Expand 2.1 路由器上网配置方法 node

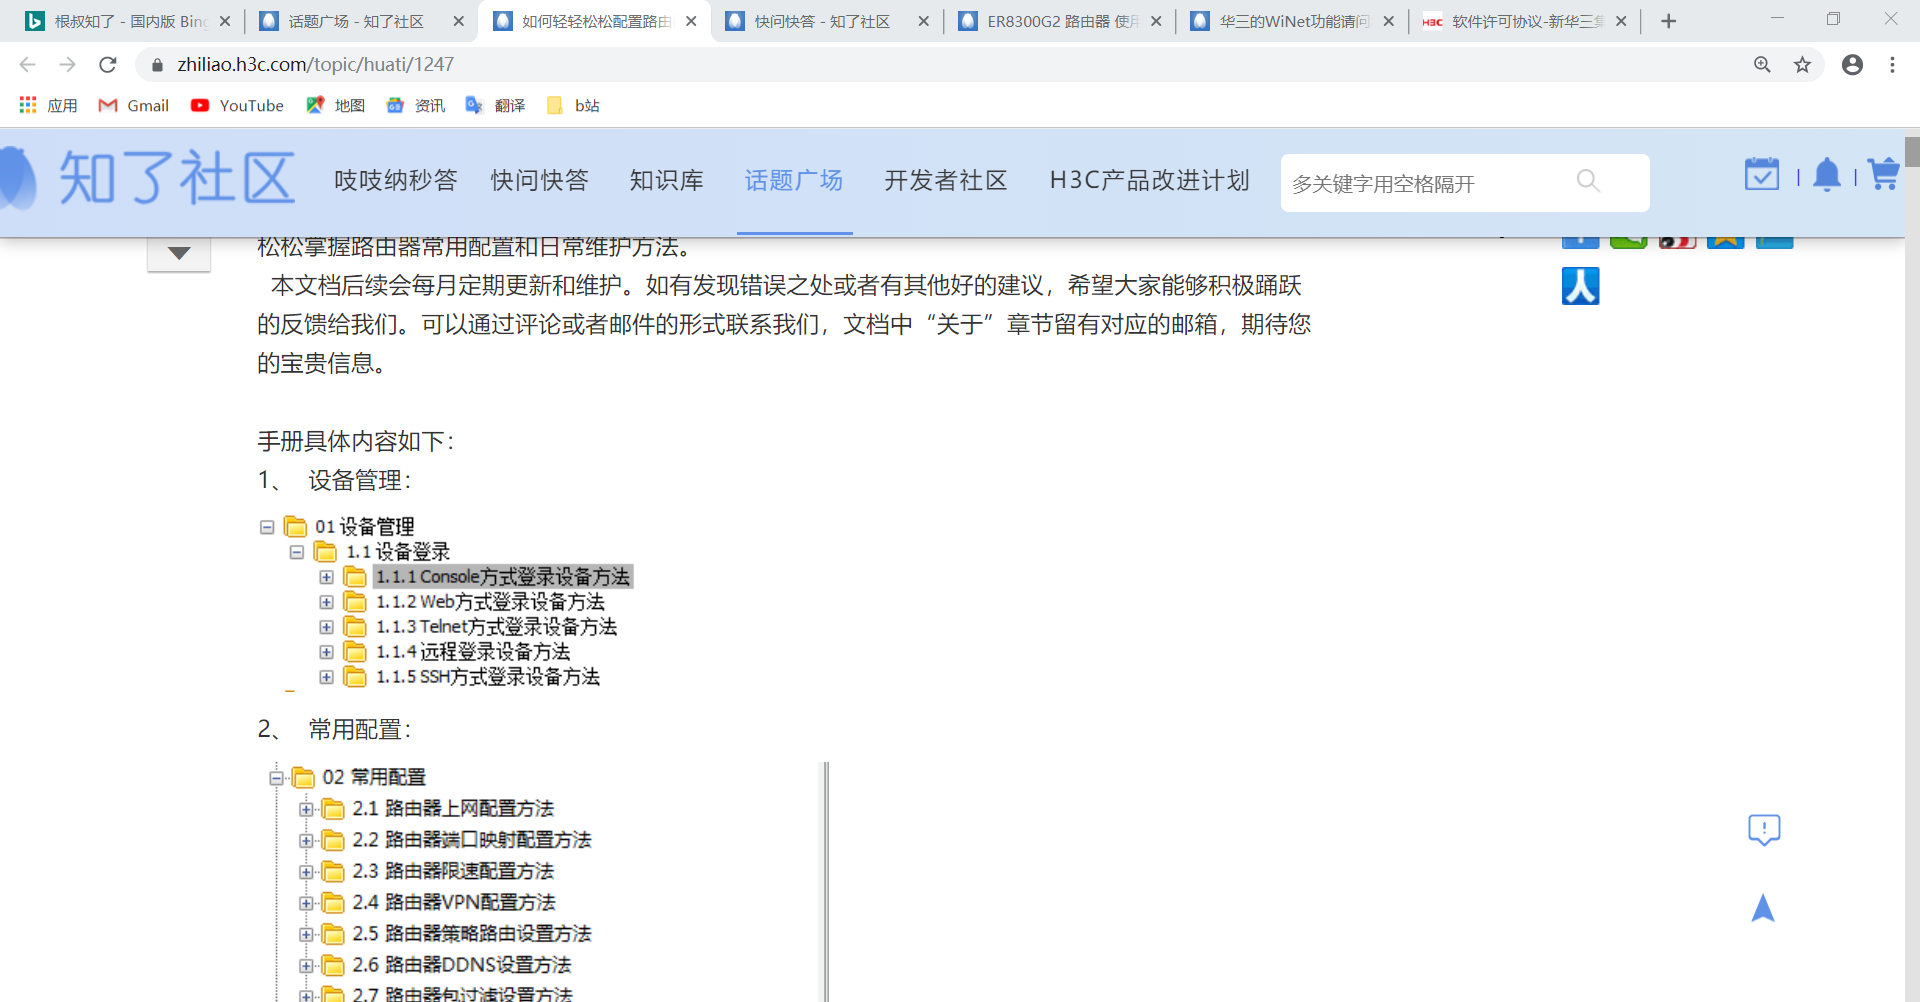[306, 809]
